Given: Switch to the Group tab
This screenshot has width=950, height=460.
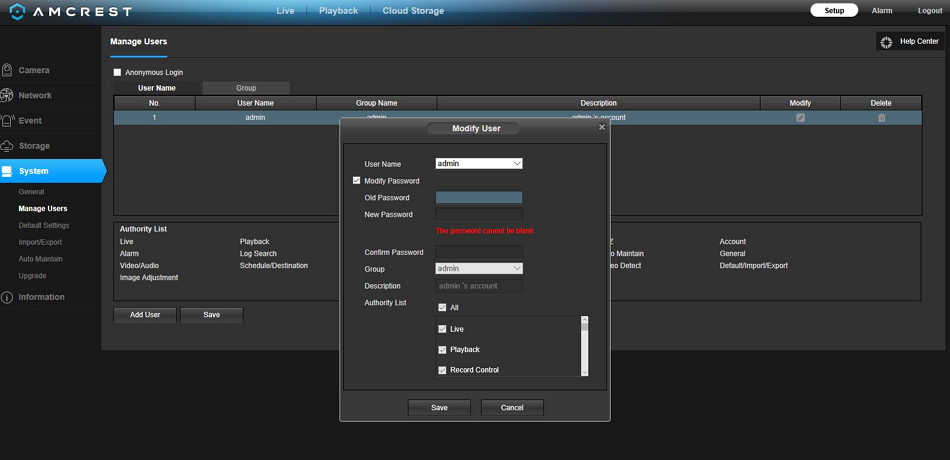Looking at the screenshot, I should (246, 88).
